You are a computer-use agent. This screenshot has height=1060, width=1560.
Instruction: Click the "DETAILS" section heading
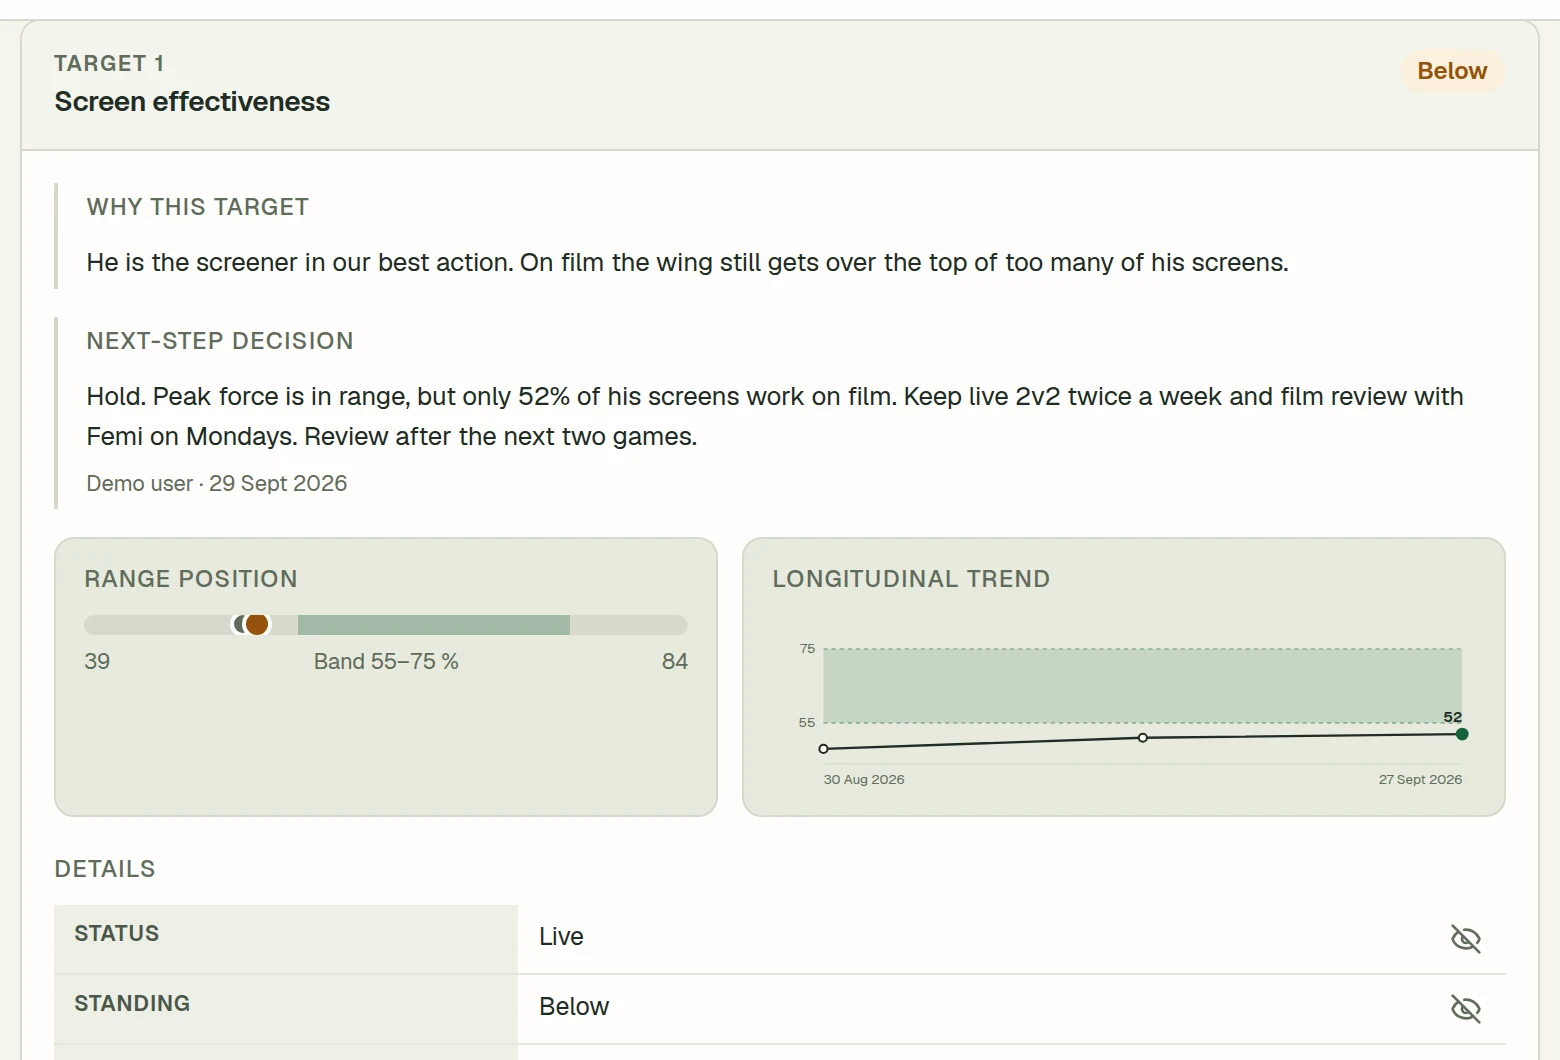pos(105,869)
